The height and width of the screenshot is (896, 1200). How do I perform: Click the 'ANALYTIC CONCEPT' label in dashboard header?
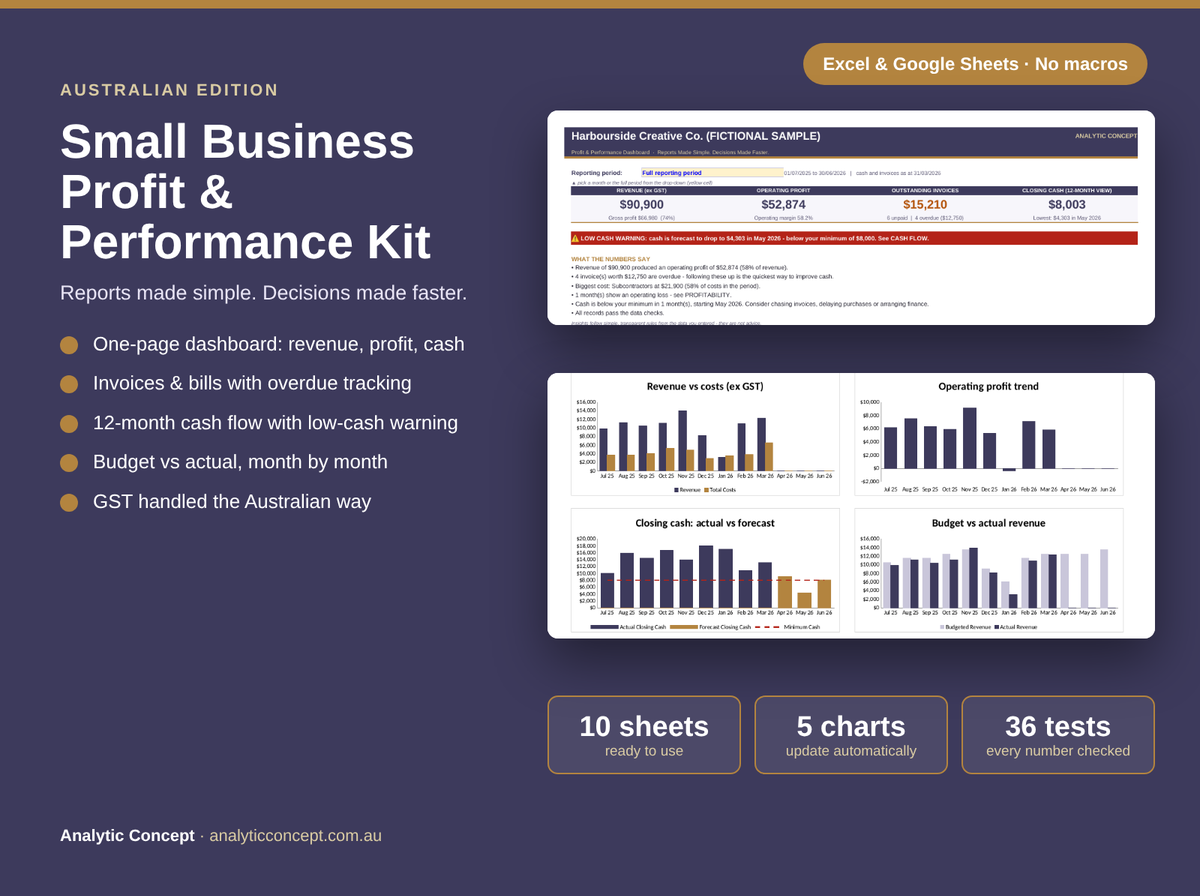[1106, 136]
